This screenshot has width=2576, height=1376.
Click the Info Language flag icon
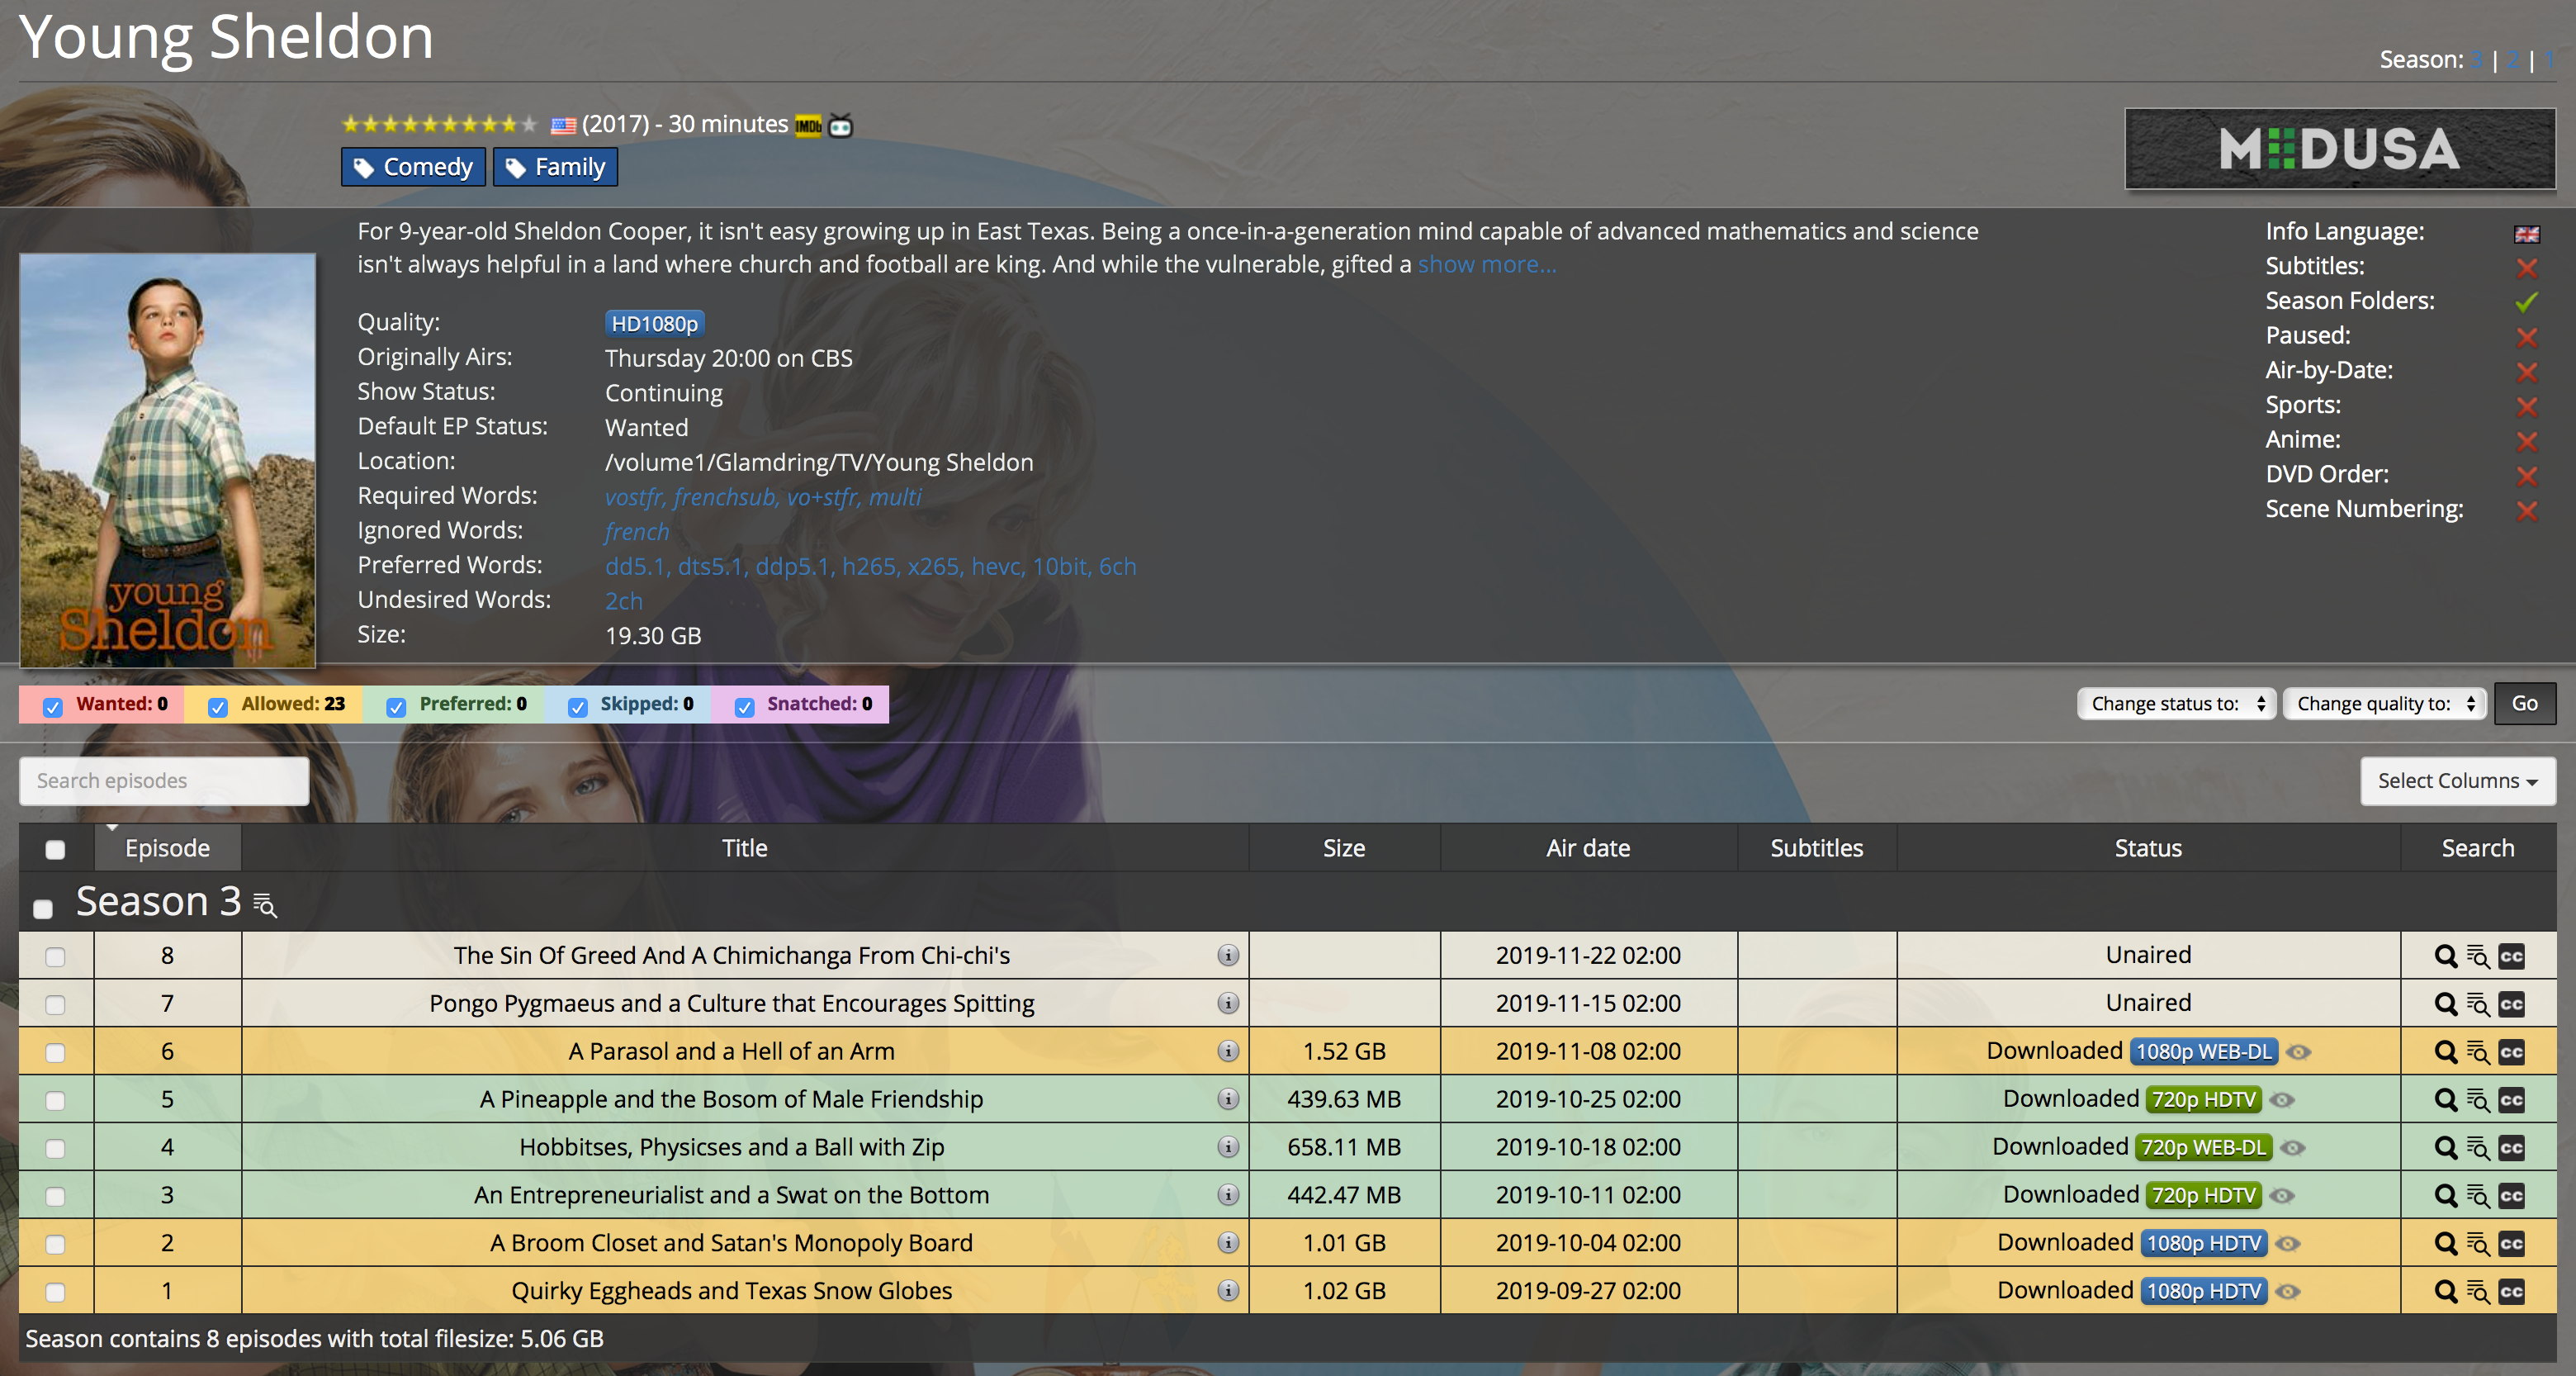click(2526, 234)
